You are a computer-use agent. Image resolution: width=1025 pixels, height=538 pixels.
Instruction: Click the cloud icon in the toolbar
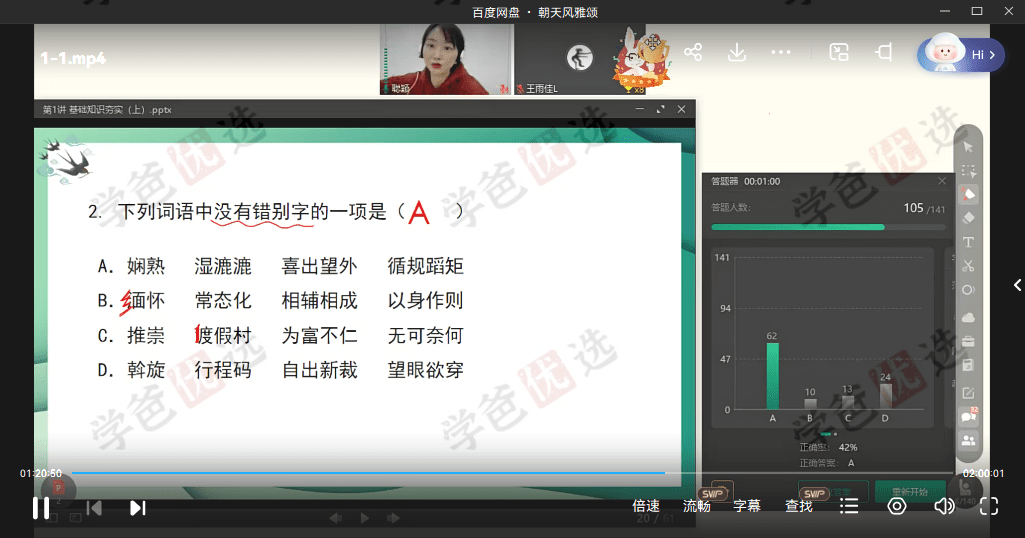click(968, 318)
